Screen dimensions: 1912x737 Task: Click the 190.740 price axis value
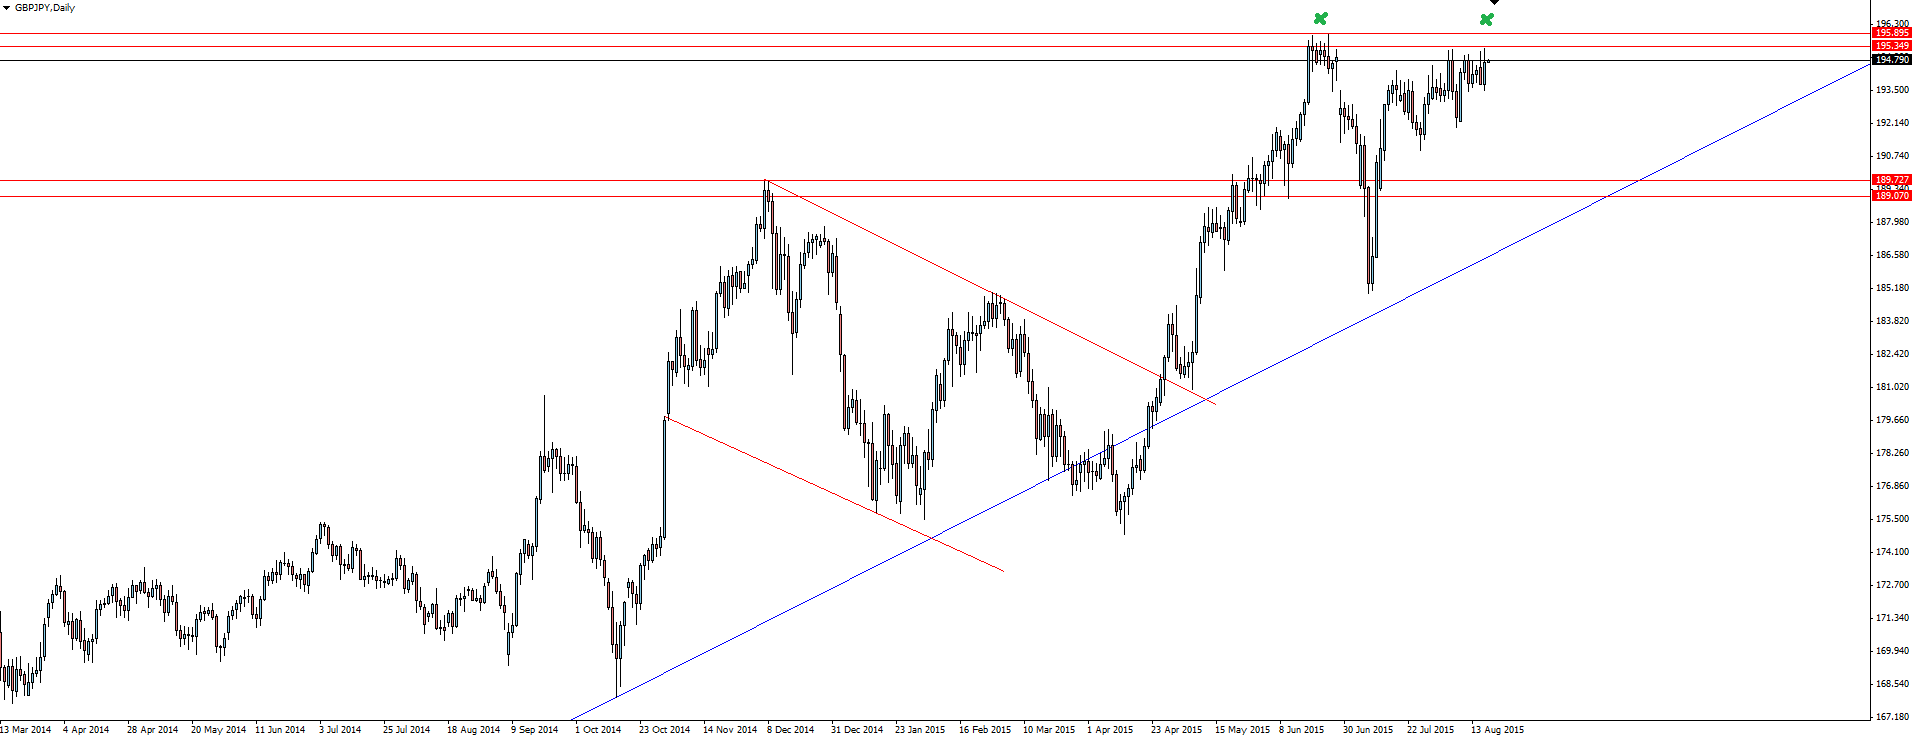point(1891,156)
